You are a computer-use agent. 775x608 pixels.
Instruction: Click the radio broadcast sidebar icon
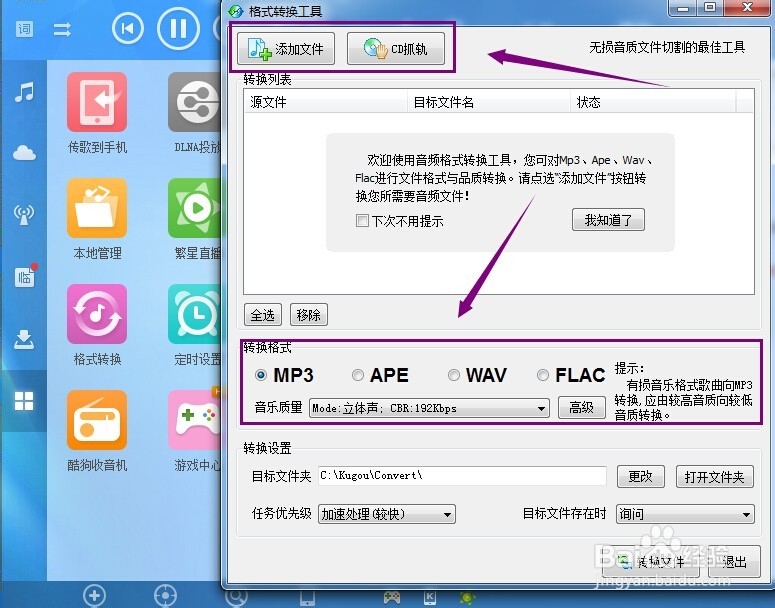click(x=24, y=215)
